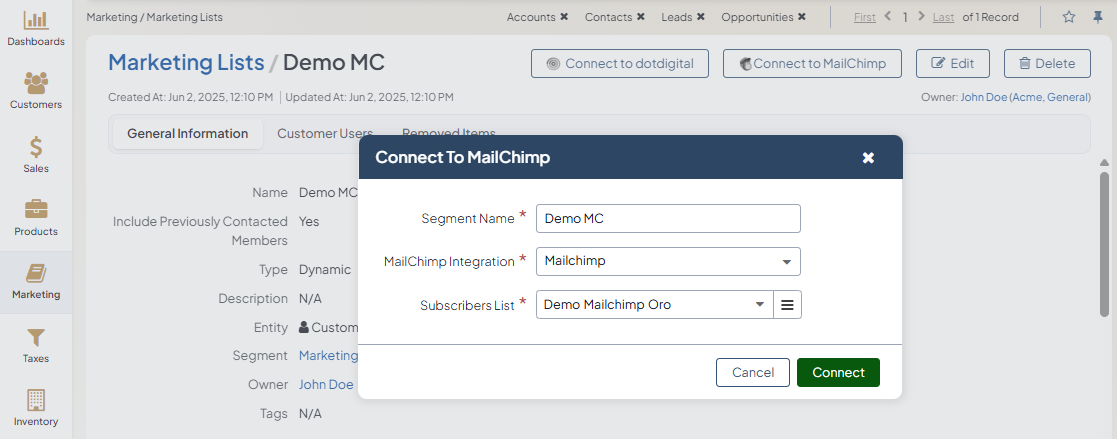Open the Dashboards sidebar icon
1117x439 pixels.
tap(36, 28)
